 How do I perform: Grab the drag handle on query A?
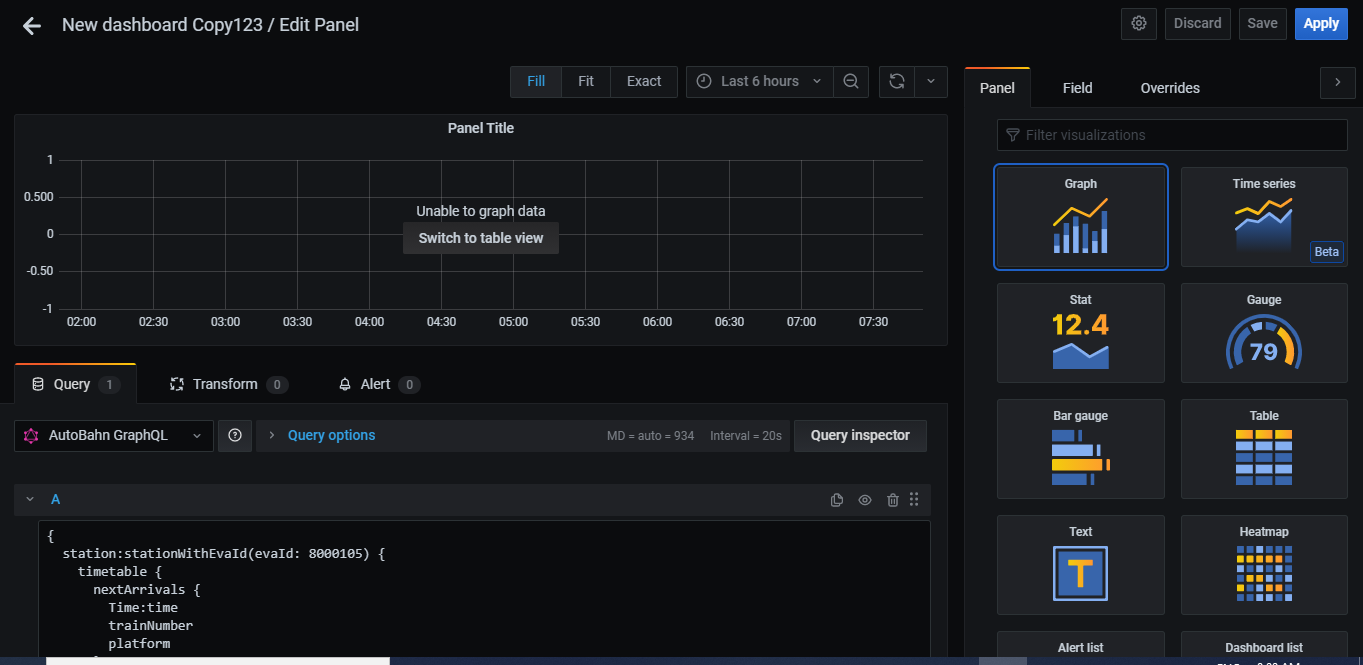914,499
